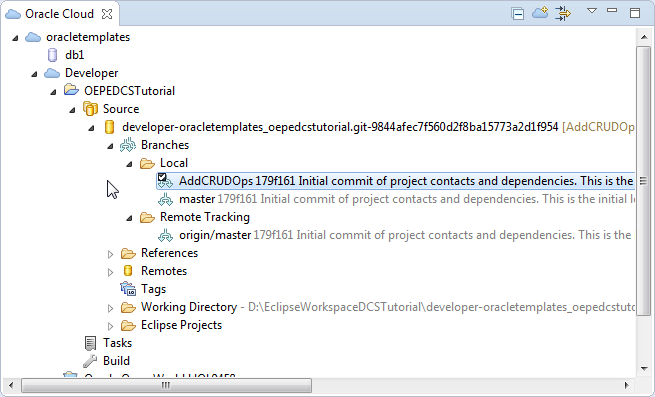This screenshot has height=397, width=655.
Task: Click the git repository cylinder icon
Action: click(109, 127)
